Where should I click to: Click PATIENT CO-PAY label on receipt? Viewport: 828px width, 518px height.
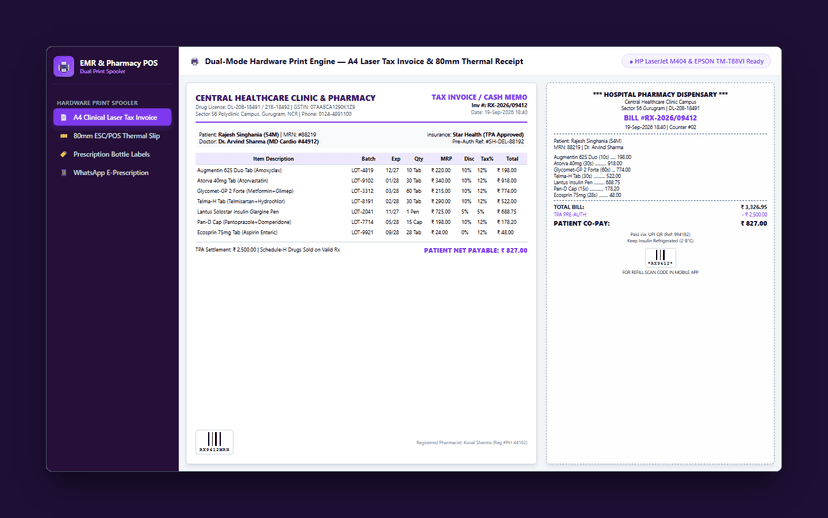click(581, 223)
